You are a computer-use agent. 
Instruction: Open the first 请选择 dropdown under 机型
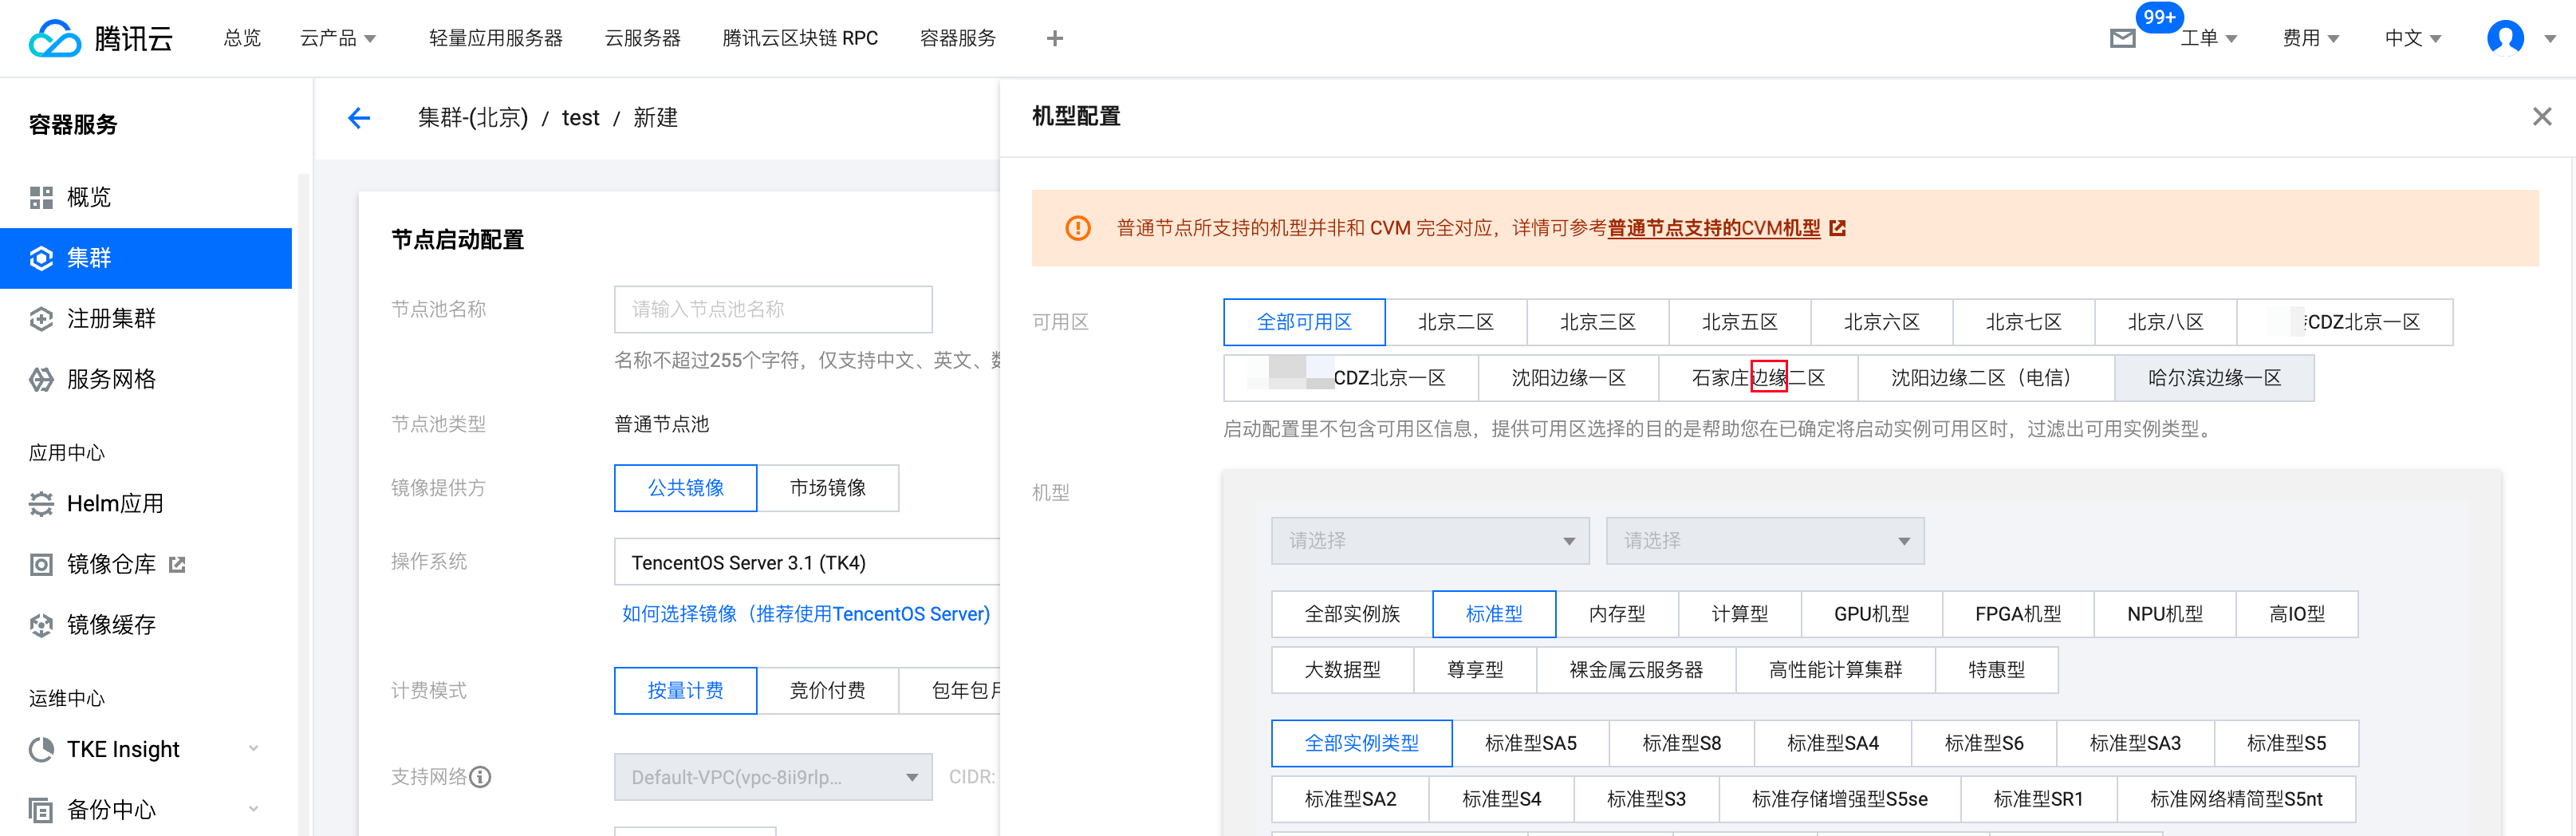click(1430, 541)
